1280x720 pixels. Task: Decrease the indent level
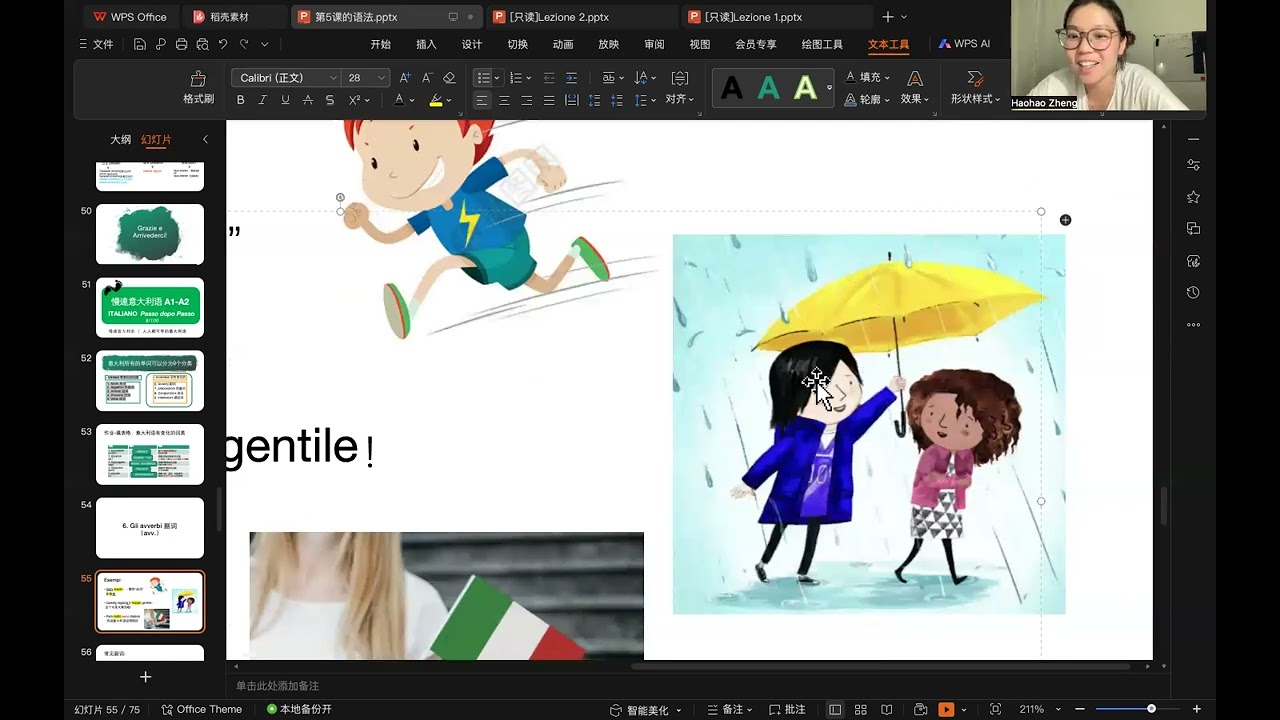pyautogui.click(x=549, y=78)
